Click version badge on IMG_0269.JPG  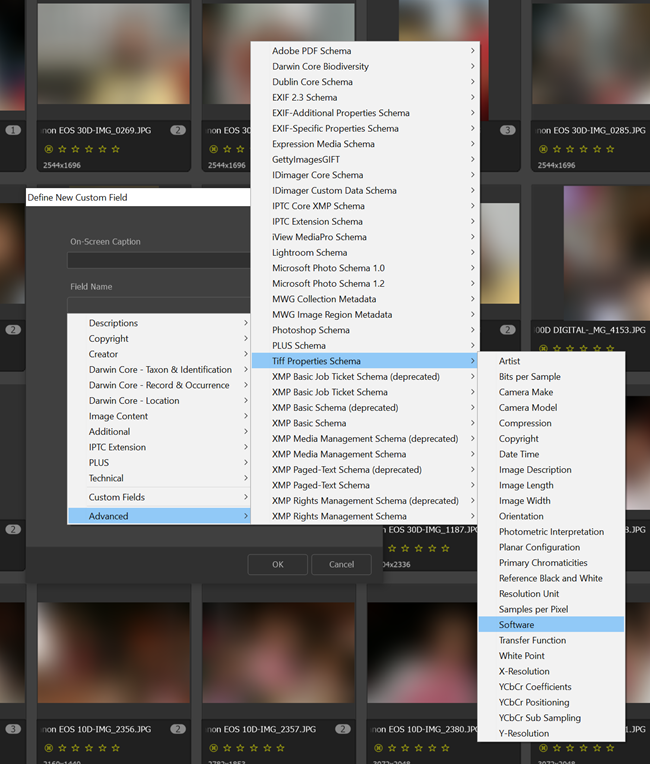178,130
